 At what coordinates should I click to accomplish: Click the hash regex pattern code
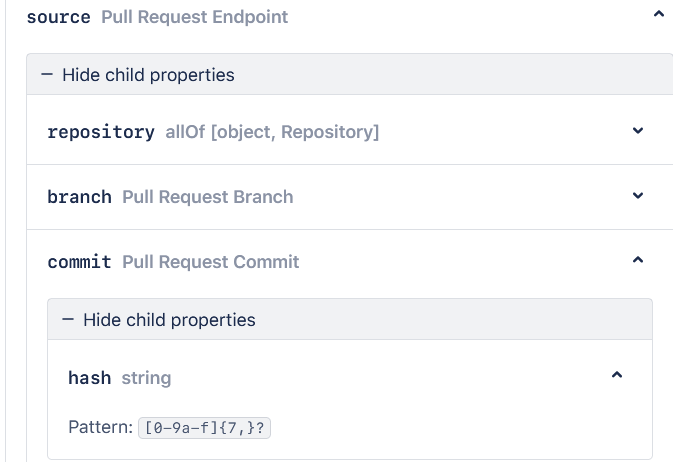(206, 428)
